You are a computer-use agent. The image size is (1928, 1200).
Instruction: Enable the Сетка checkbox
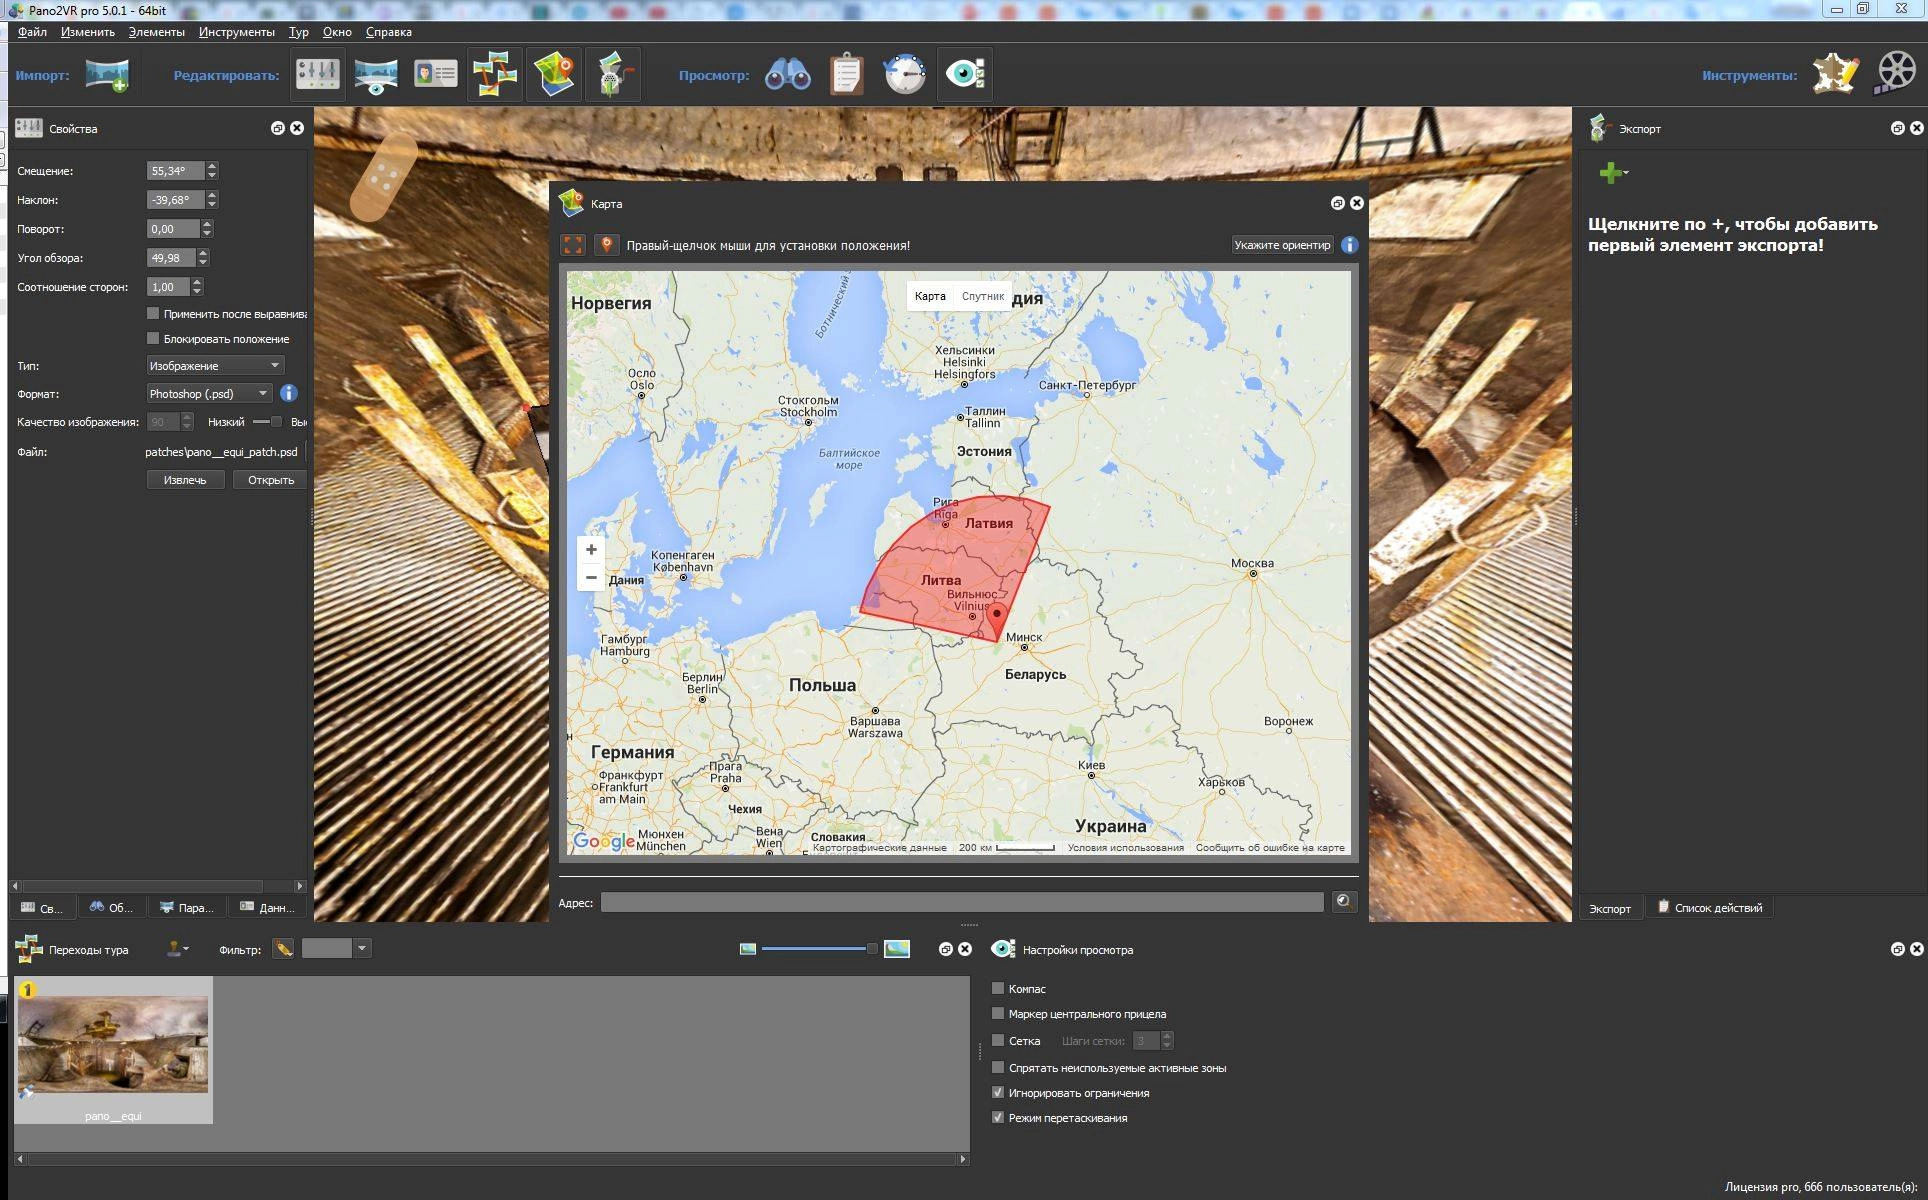coord(997,1040)
